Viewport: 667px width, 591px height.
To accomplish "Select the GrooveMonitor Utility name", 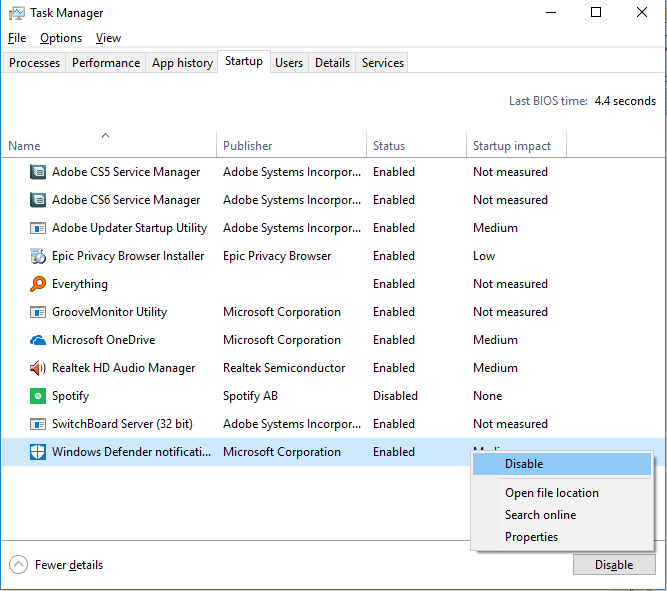I will click(x=109, y=312).
